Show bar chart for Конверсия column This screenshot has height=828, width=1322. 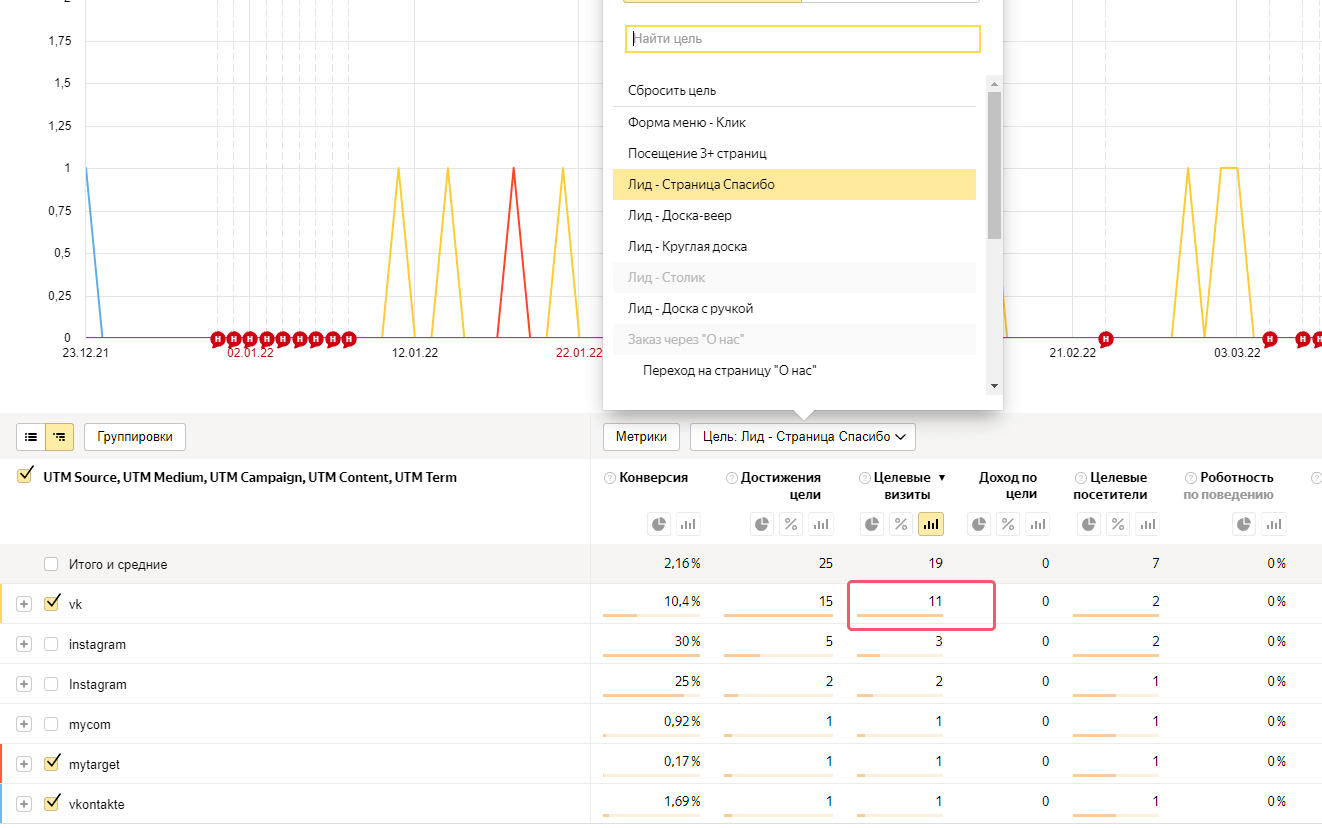(x=687, y=524)
